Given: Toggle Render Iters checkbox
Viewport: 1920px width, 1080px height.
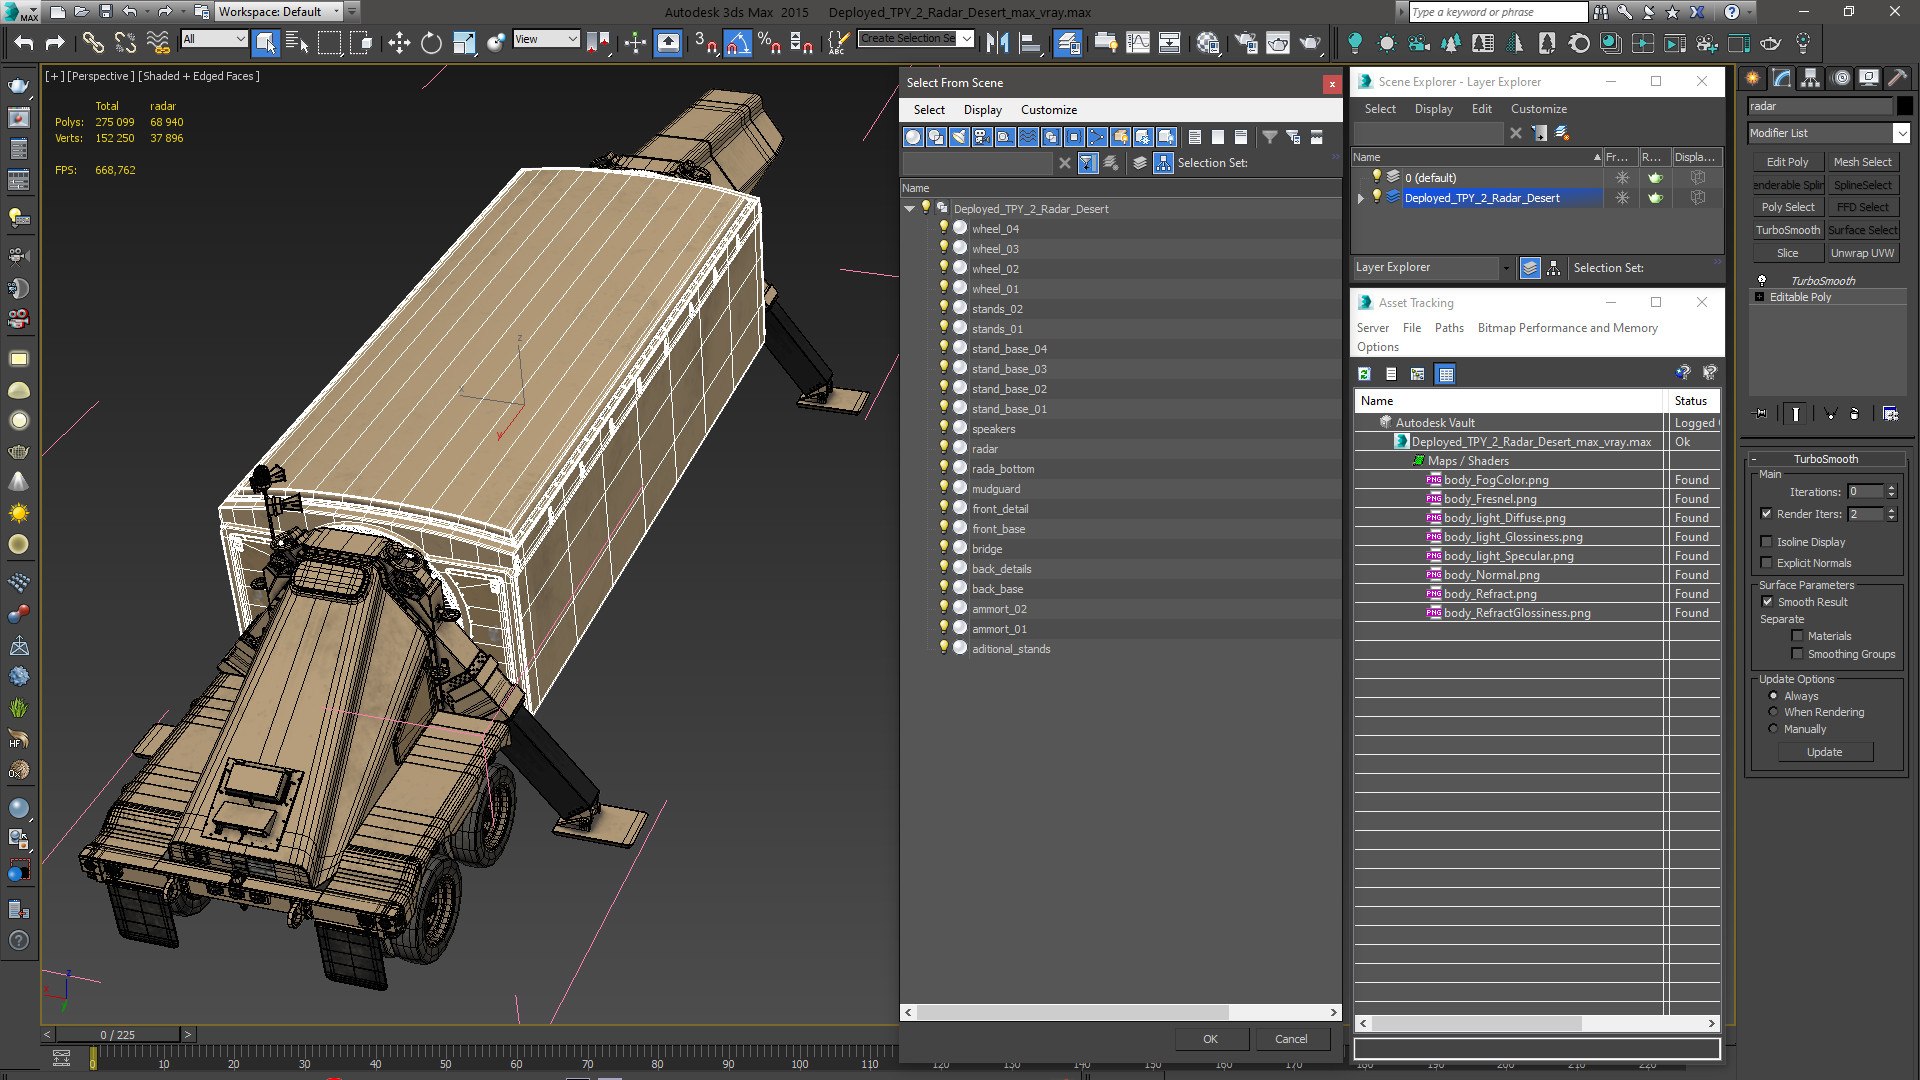Looking at the screenshot, I should coord(1766,514).
